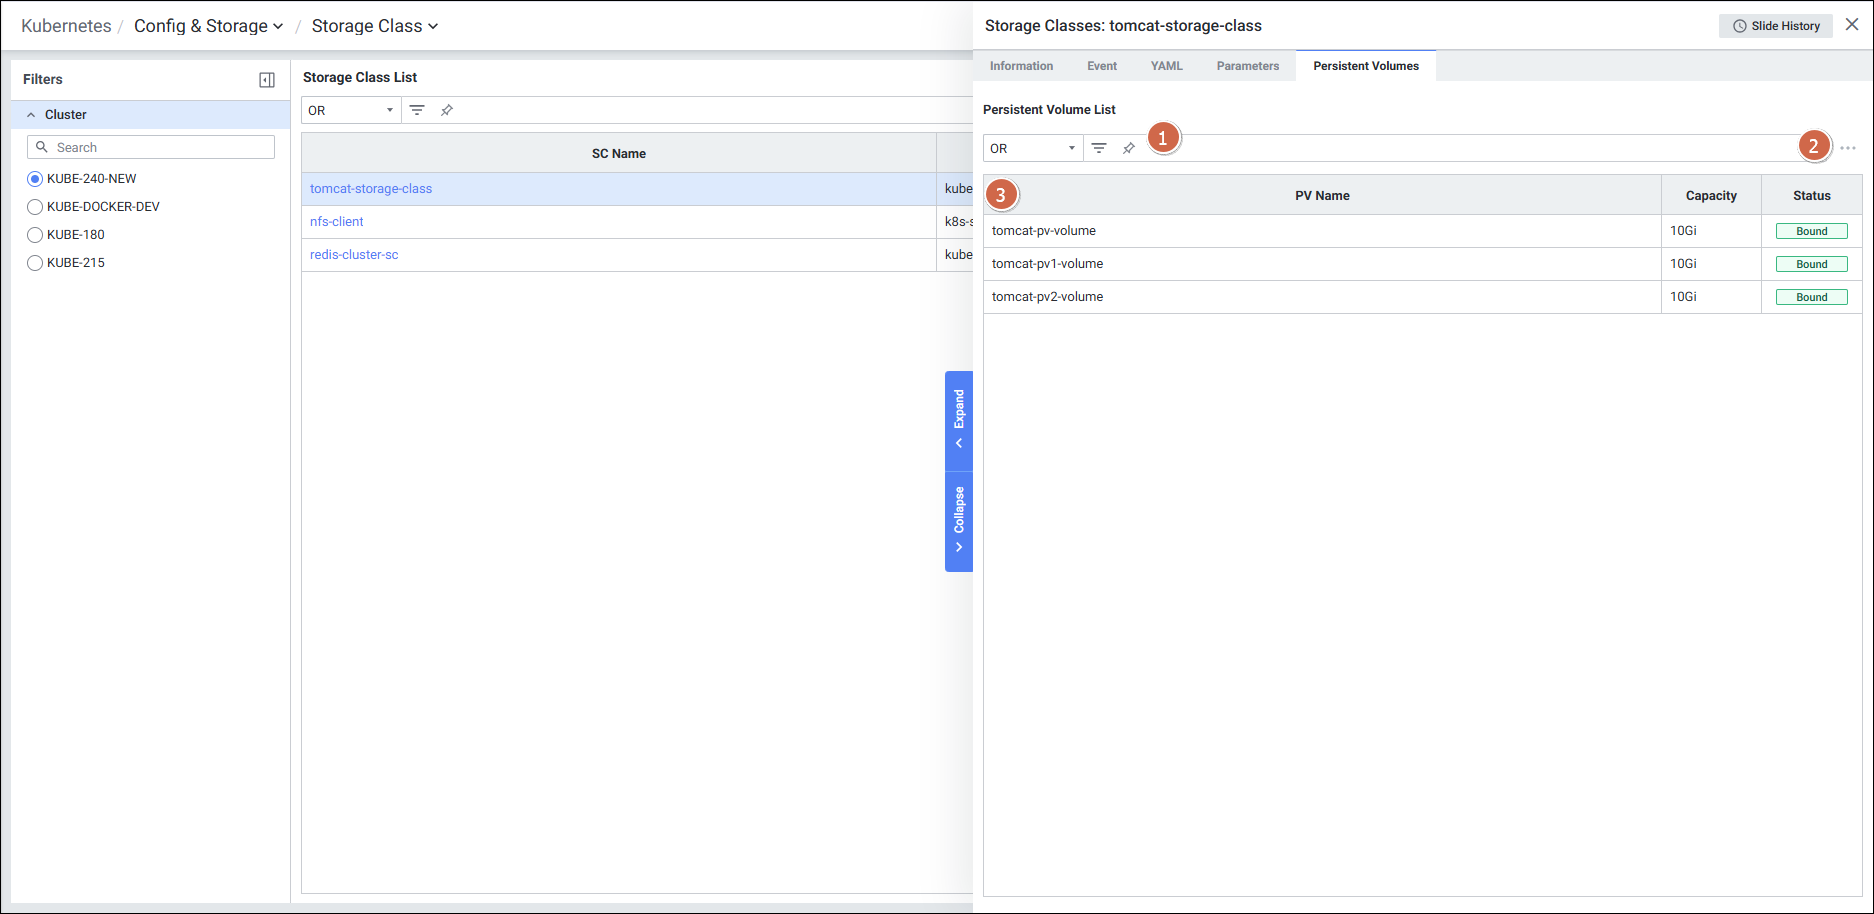Screen dimensions: 1874x914
Task: Click the filter icon in Storage Class List
Action: [417, 110]
